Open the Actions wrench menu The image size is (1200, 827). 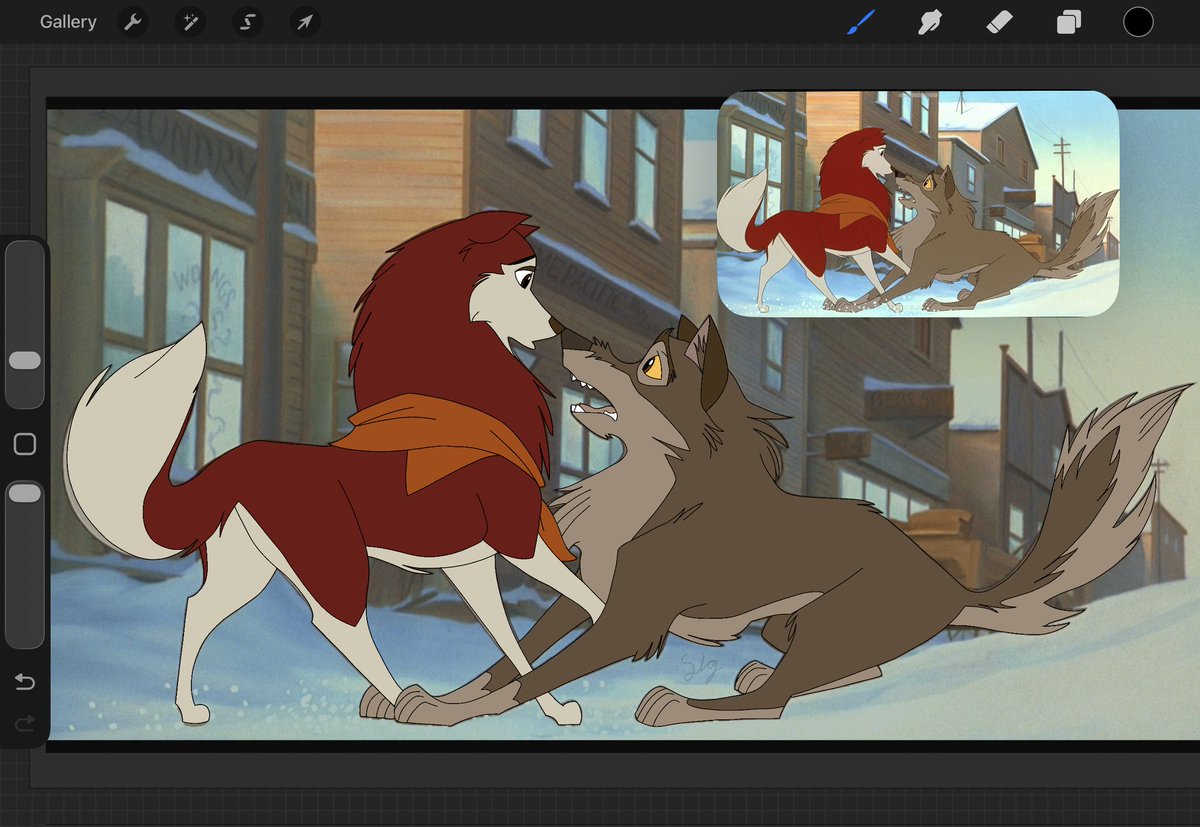coord(133,22)
